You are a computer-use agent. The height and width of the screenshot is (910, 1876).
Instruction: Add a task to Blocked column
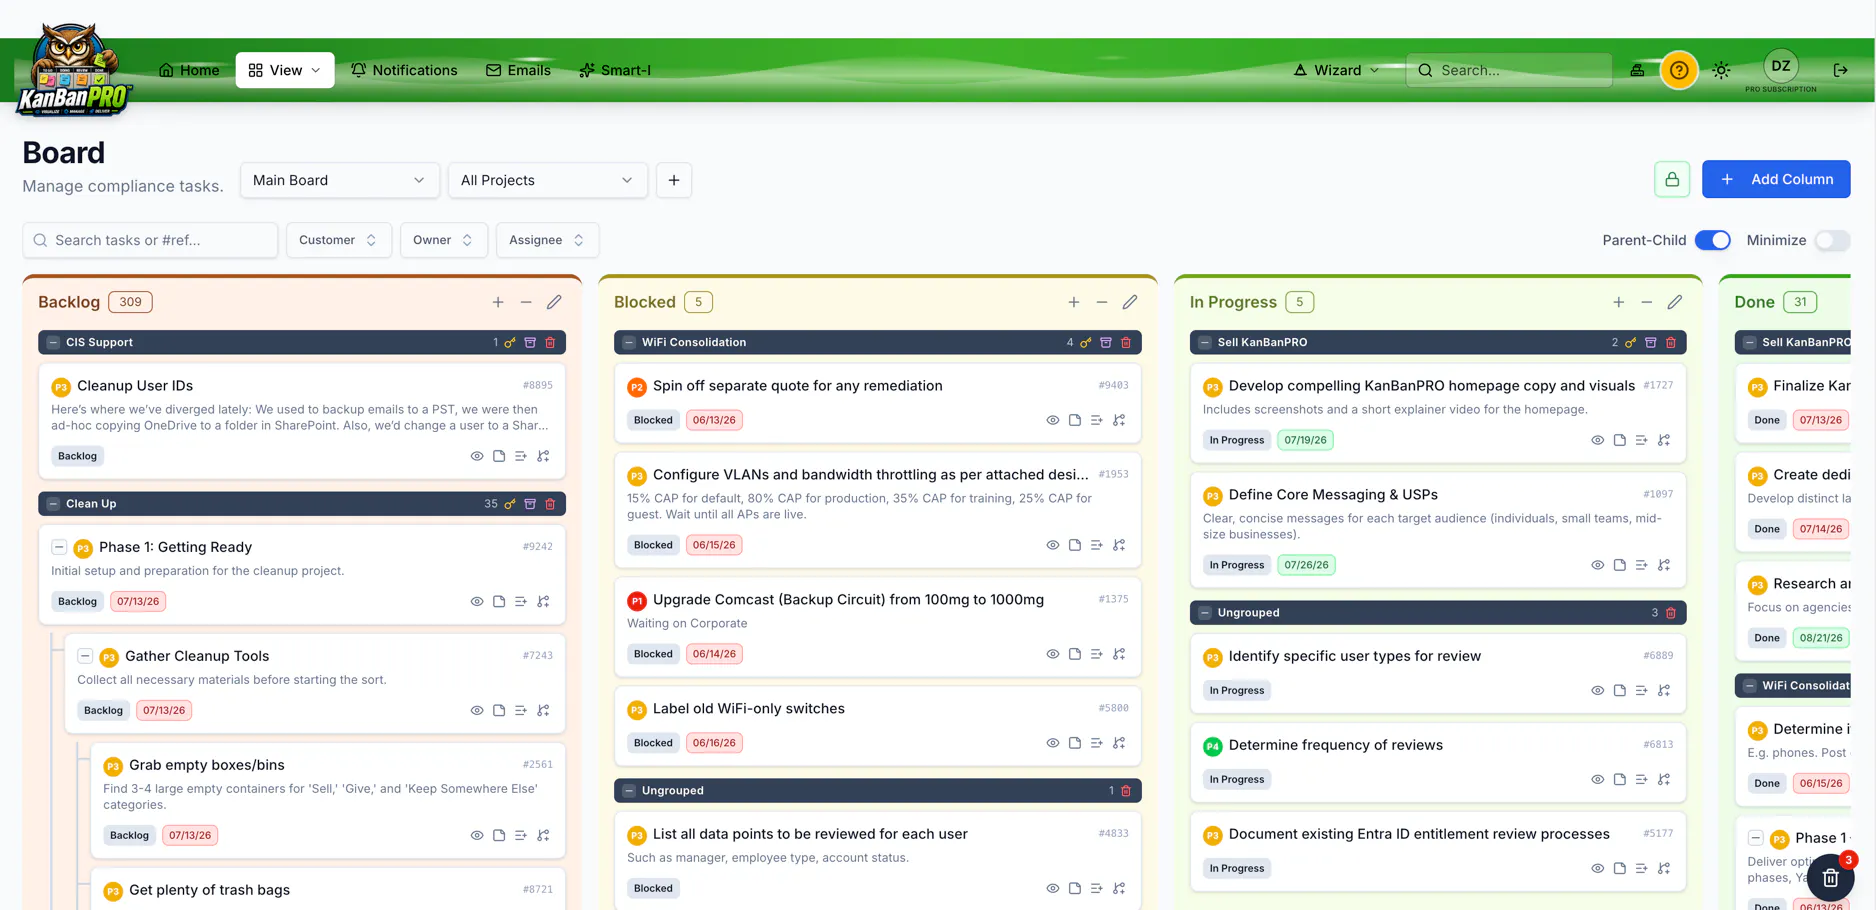1074,302
